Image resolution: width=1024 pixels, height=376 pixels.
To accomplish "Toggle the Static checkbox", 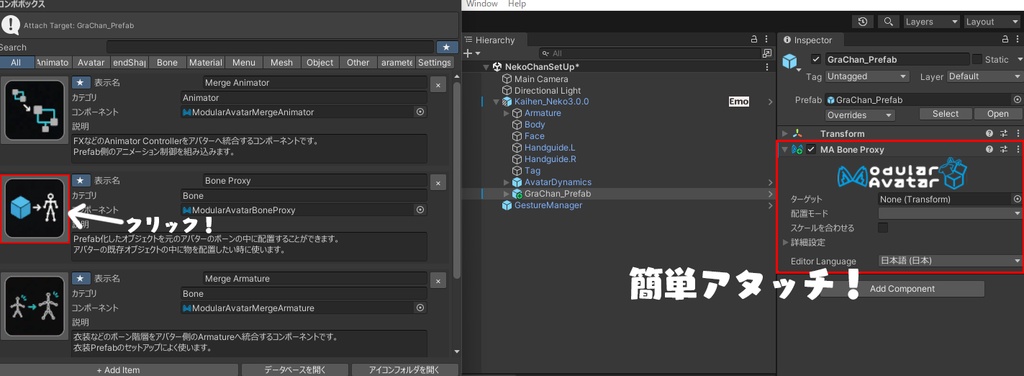I will pyautogui.click(x=978, y=59).
